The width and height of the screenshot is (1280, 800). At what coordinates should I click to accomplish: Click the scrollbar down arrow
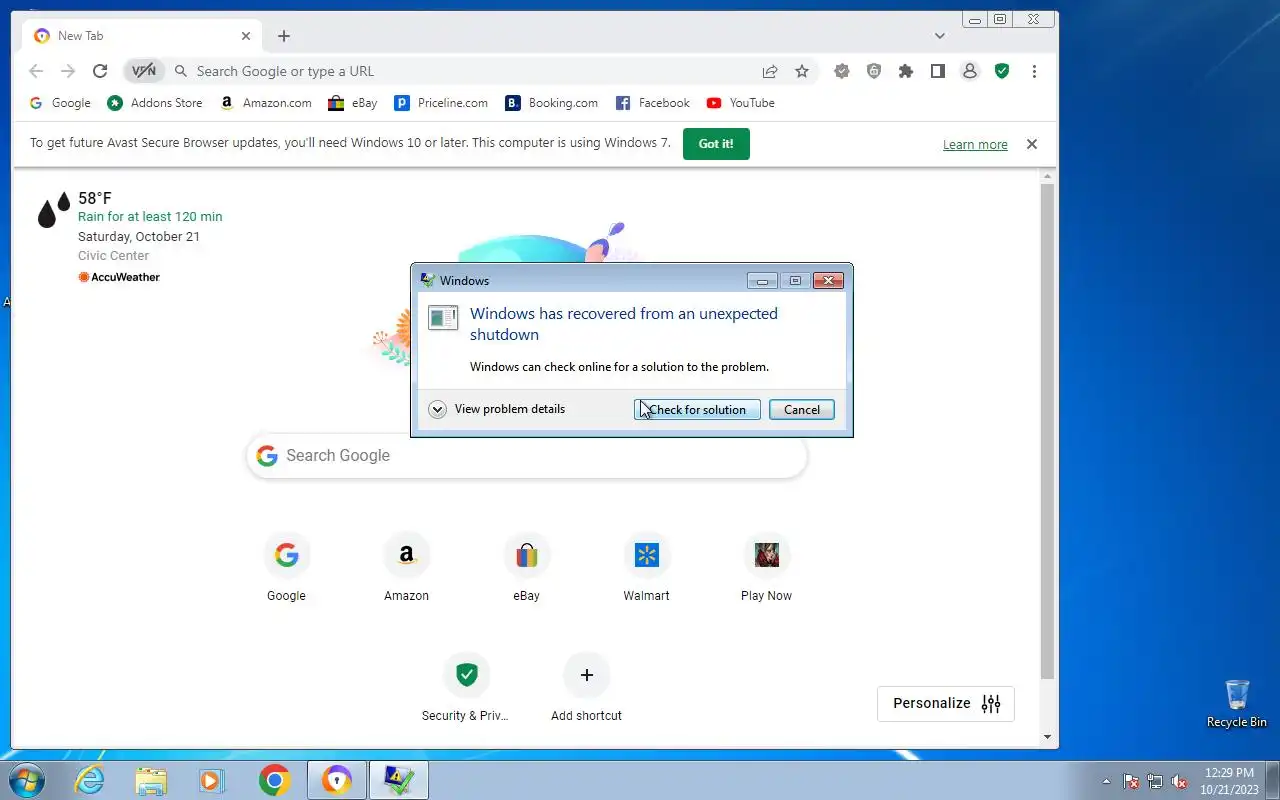tap(1048, 737)
